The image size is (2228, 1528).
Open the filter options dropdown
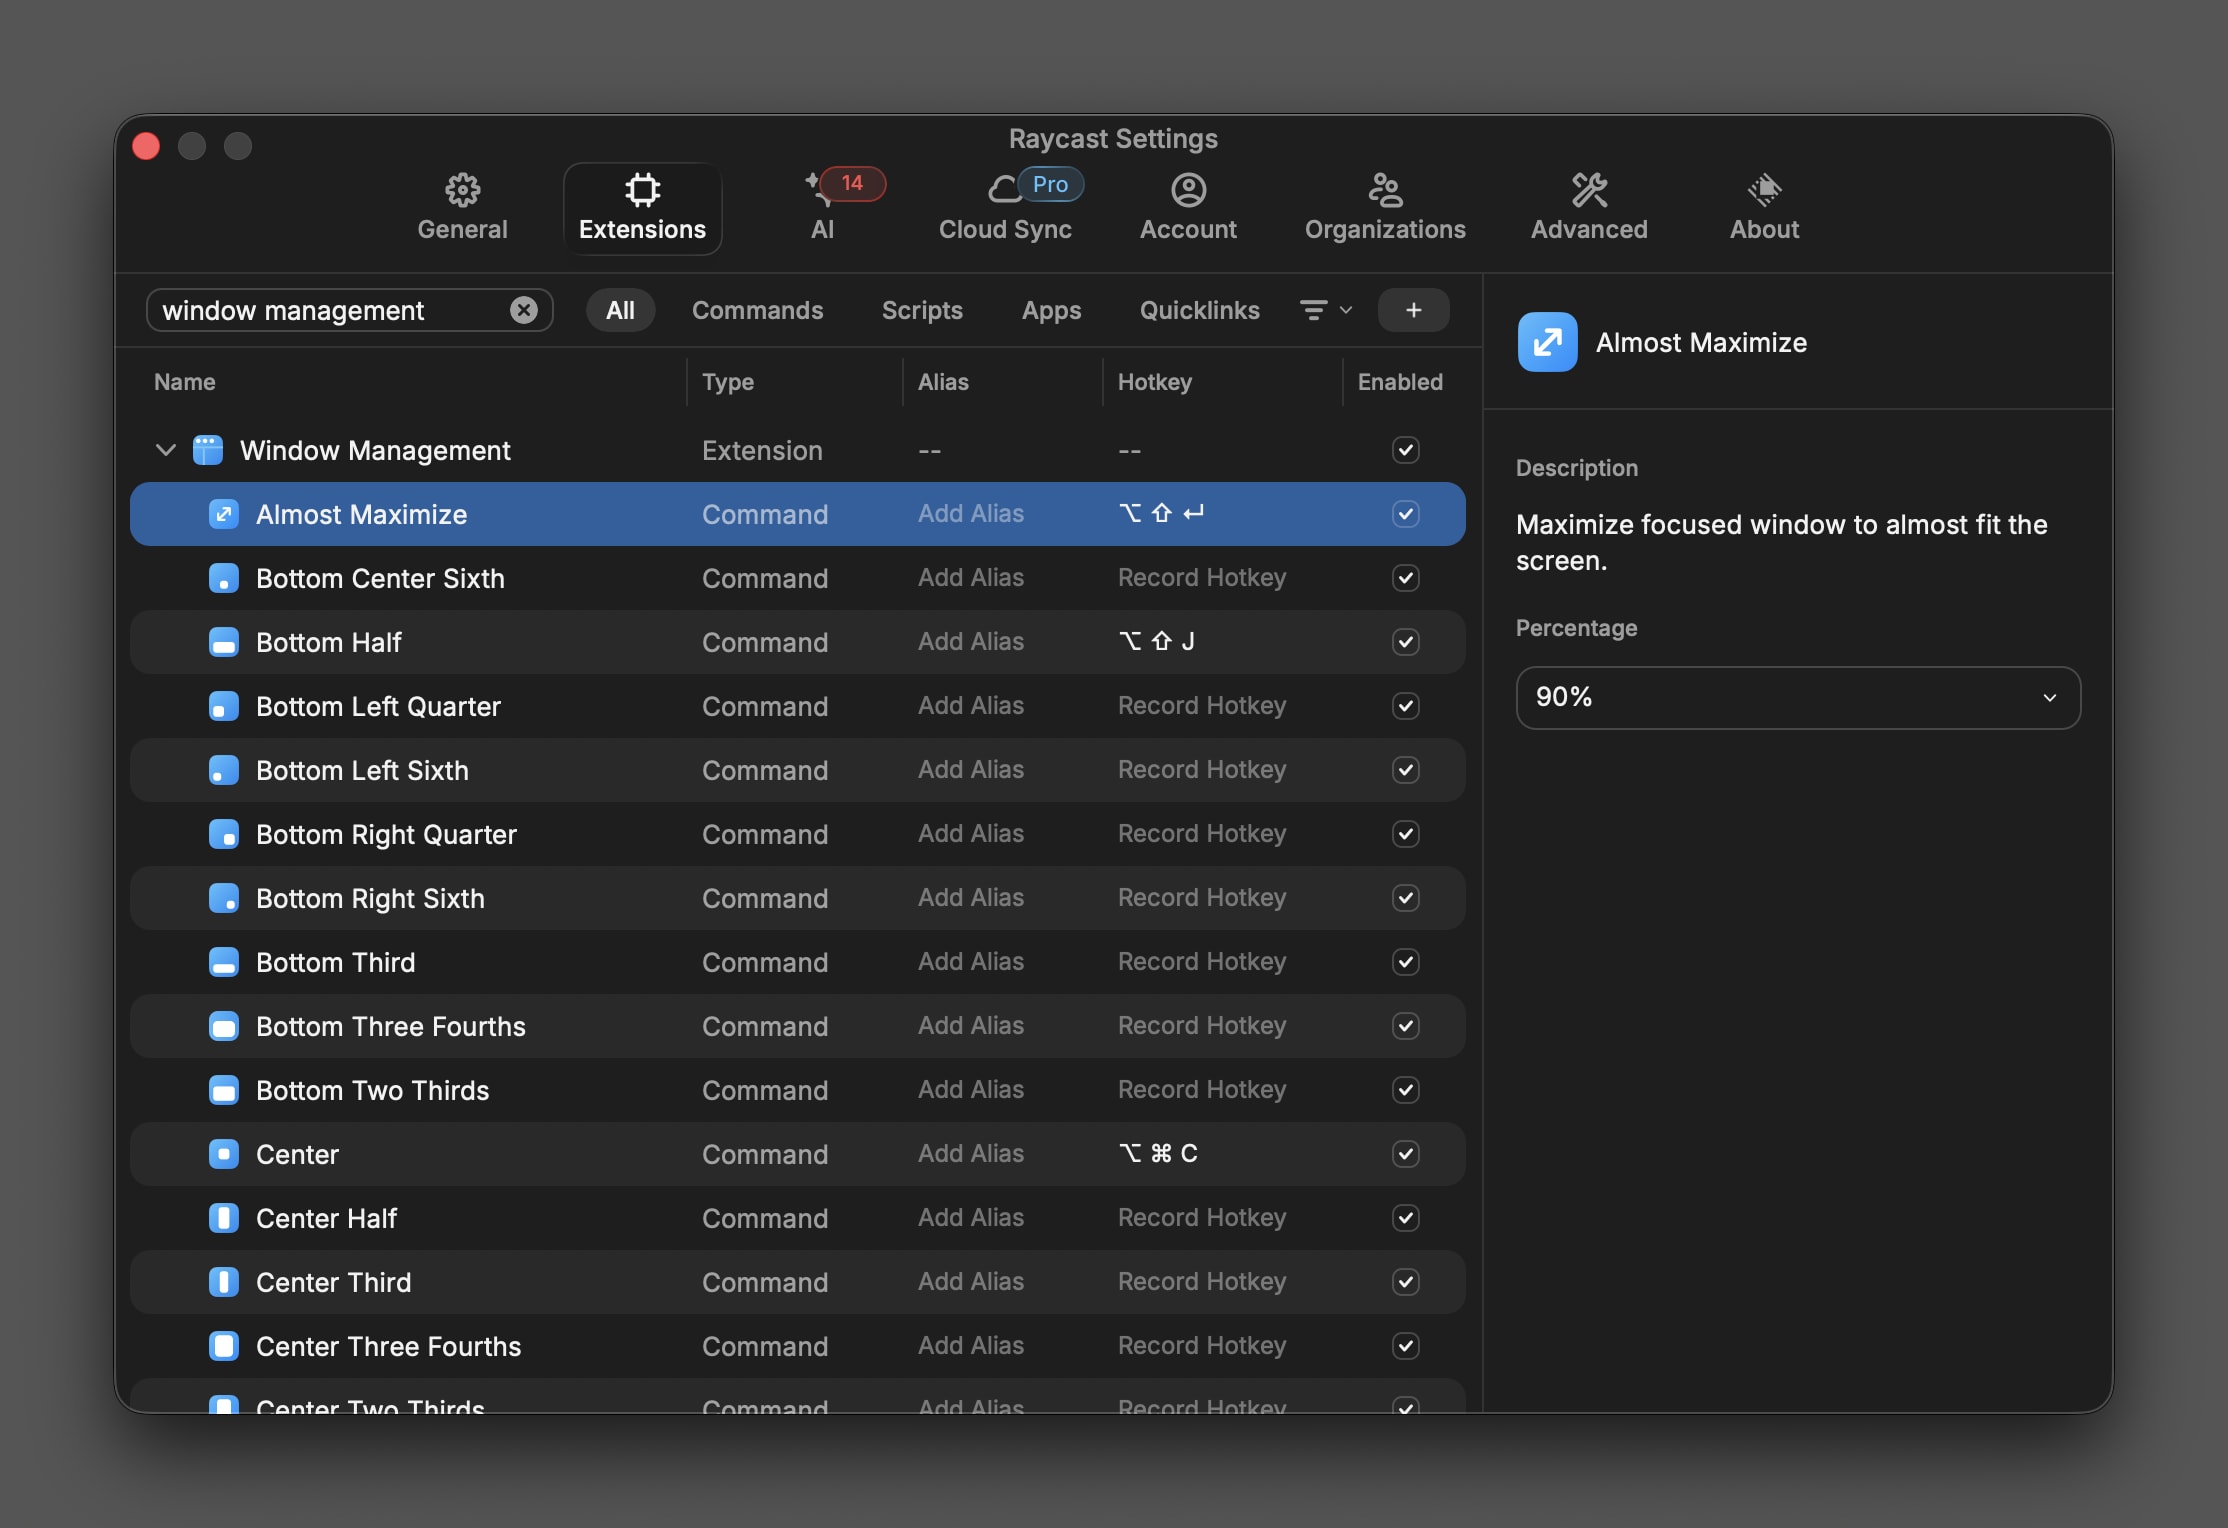(1325, 310)
